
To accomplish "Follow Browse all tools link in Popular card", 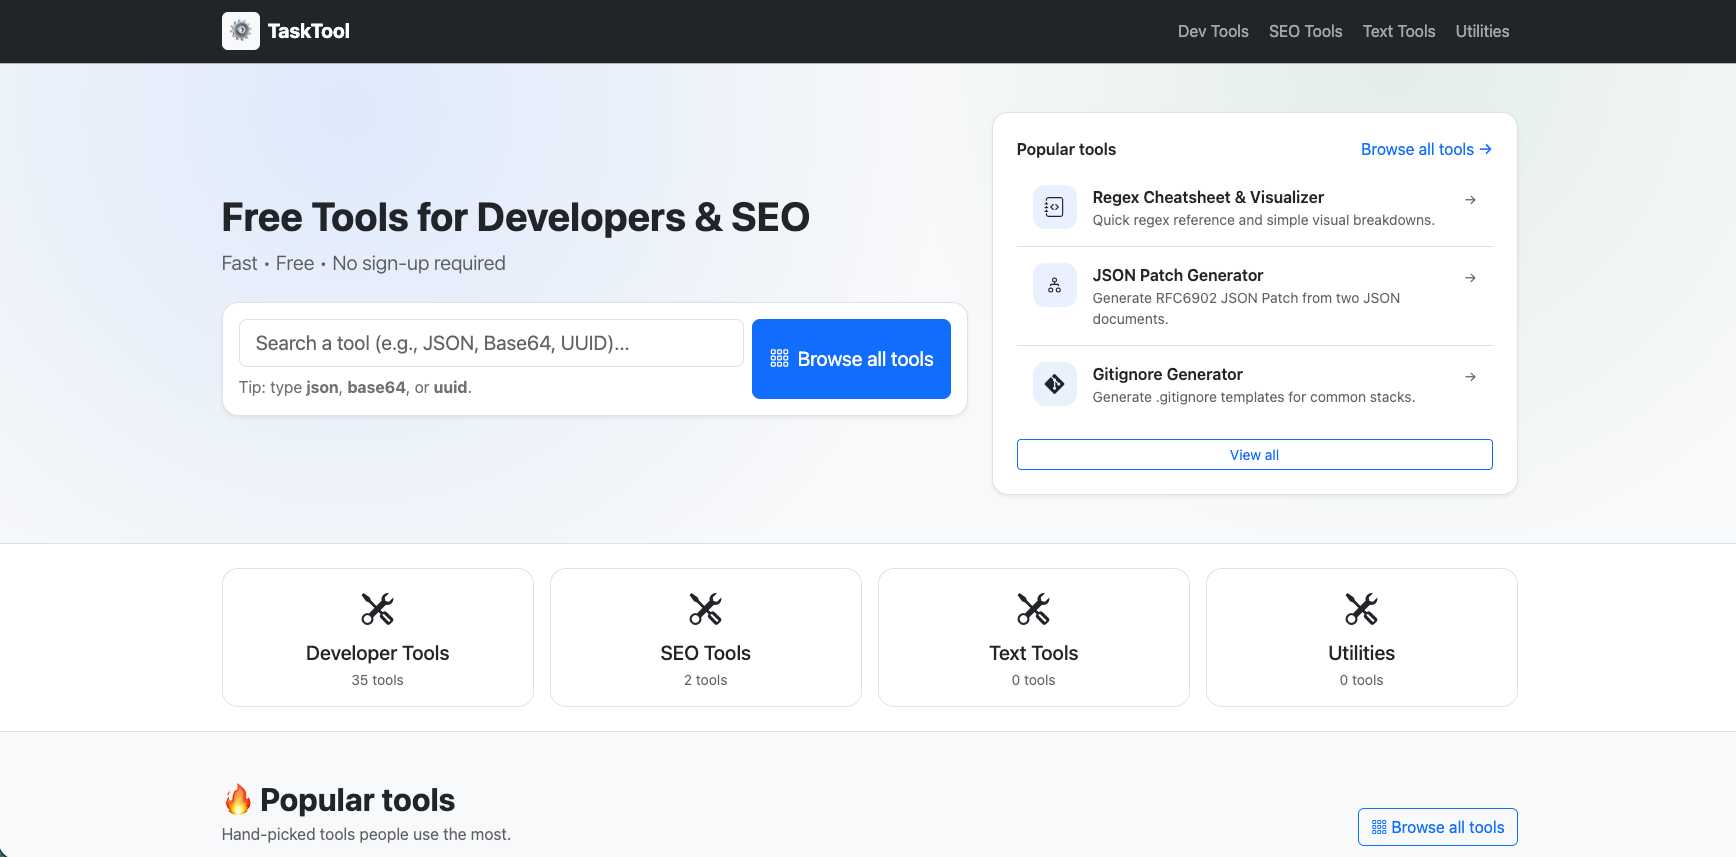I will 1426,149.
